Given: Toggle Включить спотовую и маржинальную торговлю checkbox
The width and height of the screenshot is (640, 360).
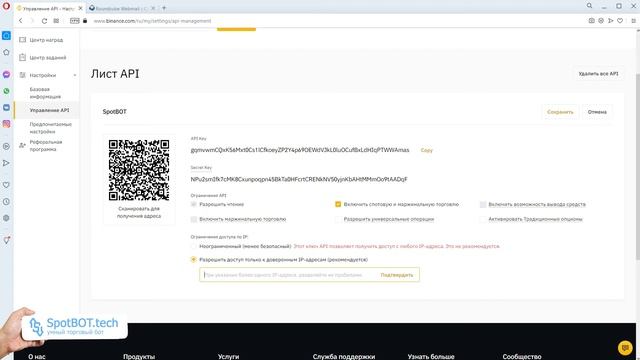Looking at the screenshot, I should pos(338,204).
